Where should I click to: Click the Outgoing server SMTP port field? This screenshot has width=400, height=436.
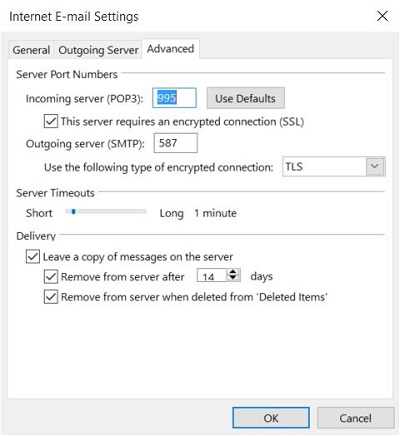(175, 143)
